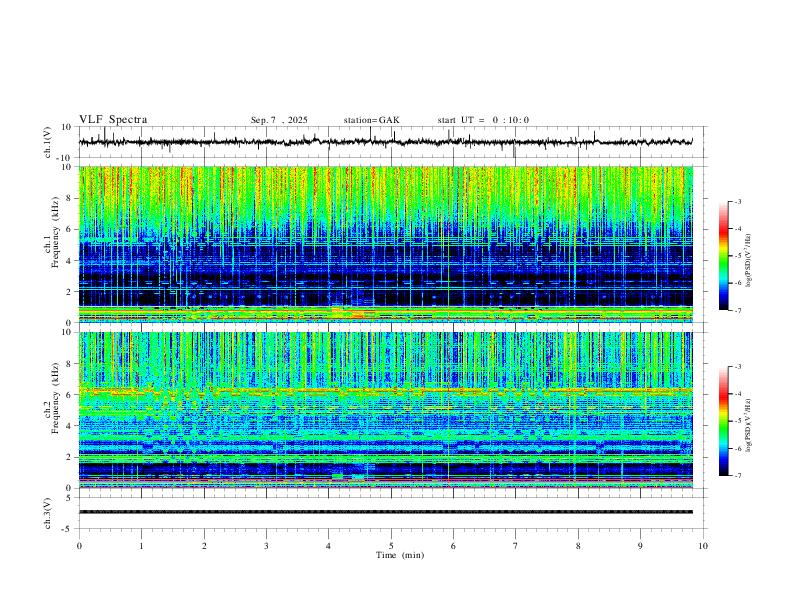
Task: Click the "-3" tick on ch.2 color bar
Action: [x=738, y=367]
